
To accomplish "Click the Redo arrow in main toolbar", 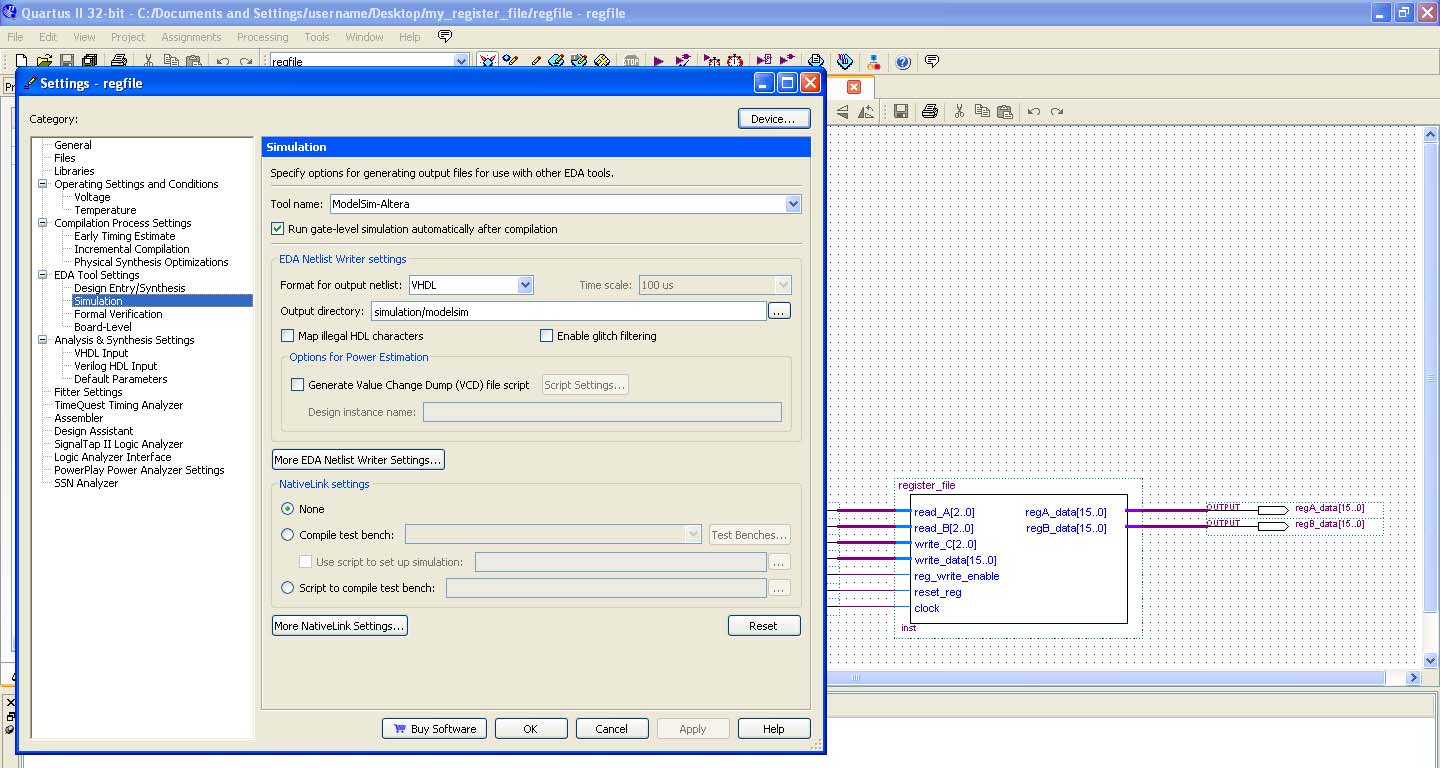I will coord(245,62).
